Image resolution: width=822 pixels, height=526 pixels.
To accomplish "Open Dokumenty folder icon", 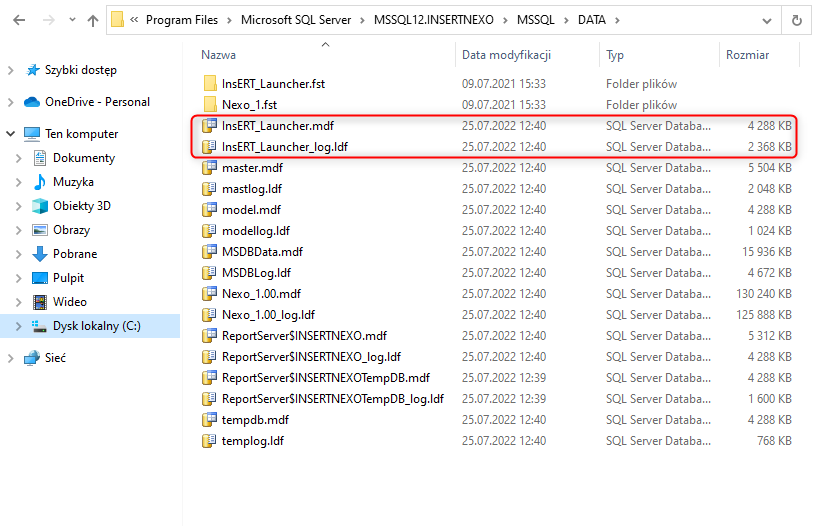I will point(40,158).
